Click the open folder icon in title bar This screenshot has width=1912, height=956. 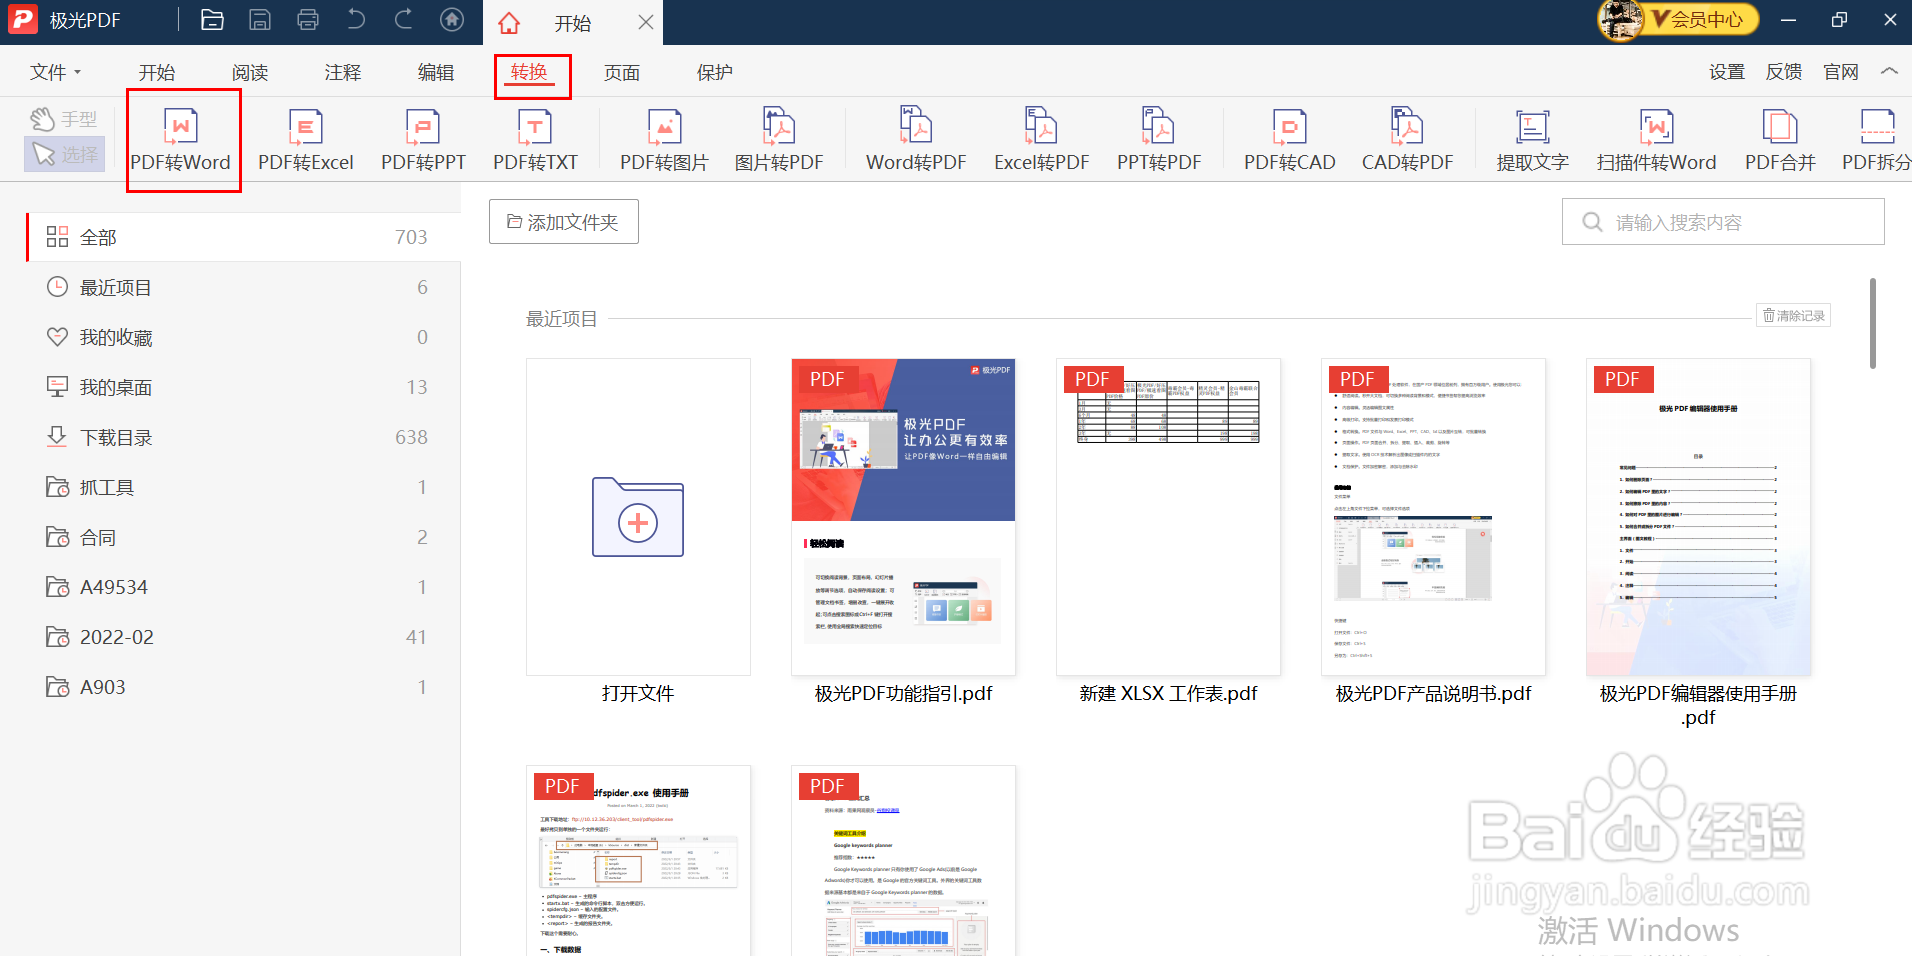click(x=212, y=20)
